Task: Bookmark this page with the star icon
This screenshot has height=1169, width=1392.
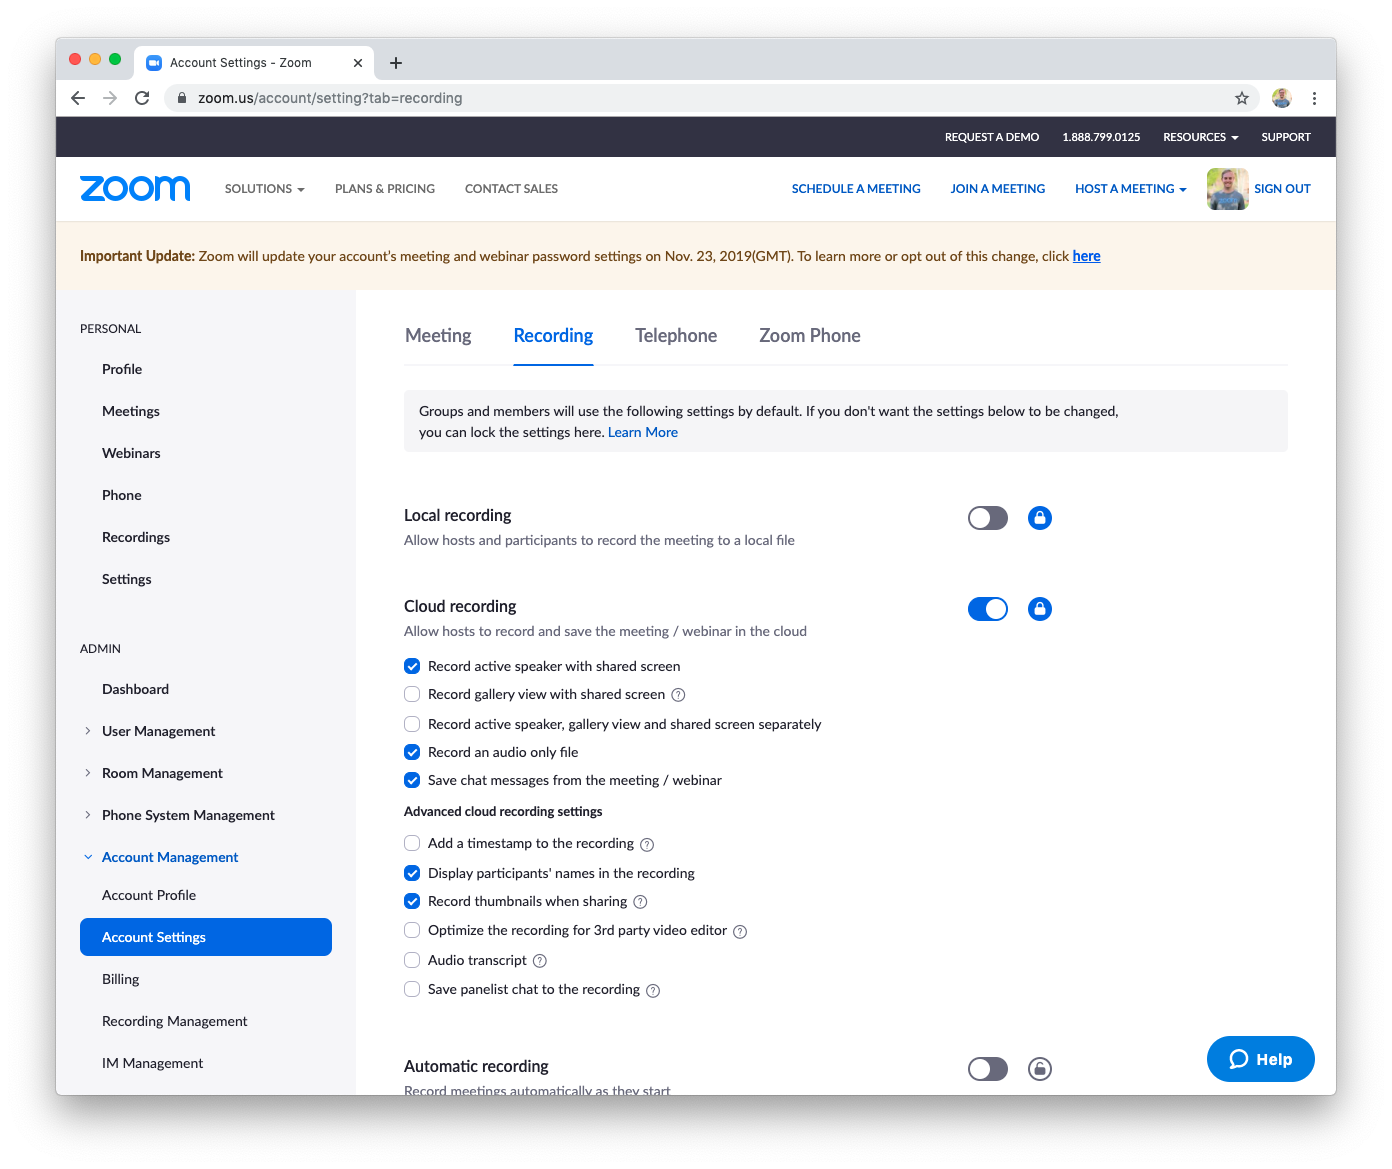Action: click(1242, 98)
